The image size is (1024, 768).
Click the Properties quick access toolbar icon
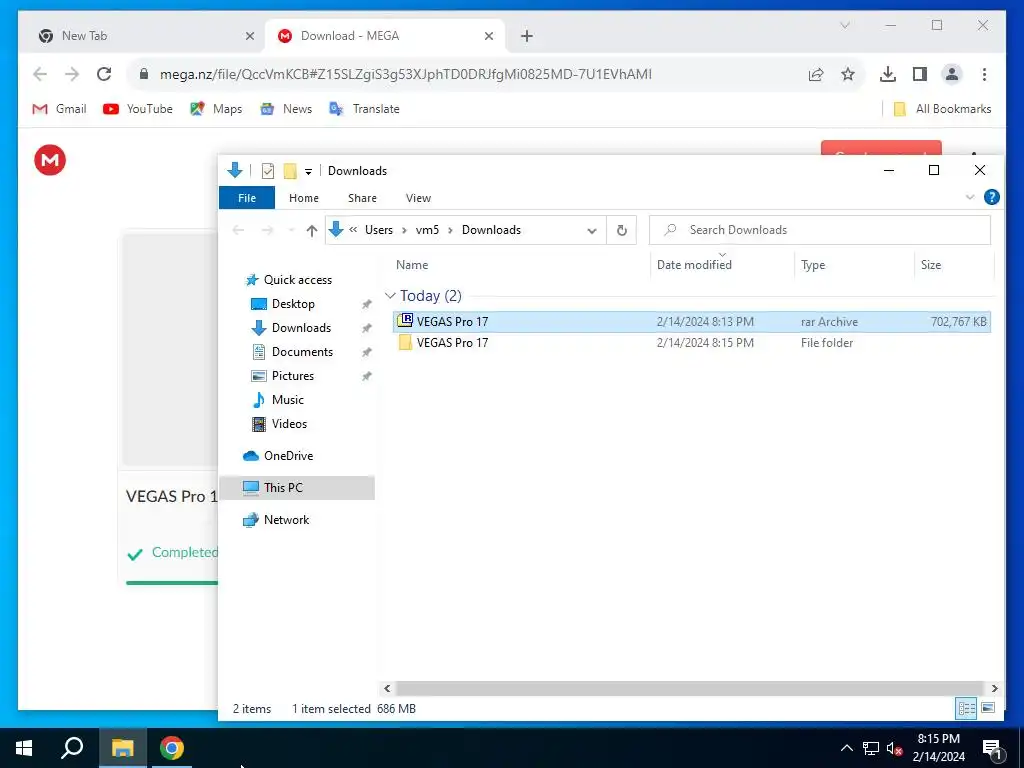pyautogui.click(x=268, y=171)
